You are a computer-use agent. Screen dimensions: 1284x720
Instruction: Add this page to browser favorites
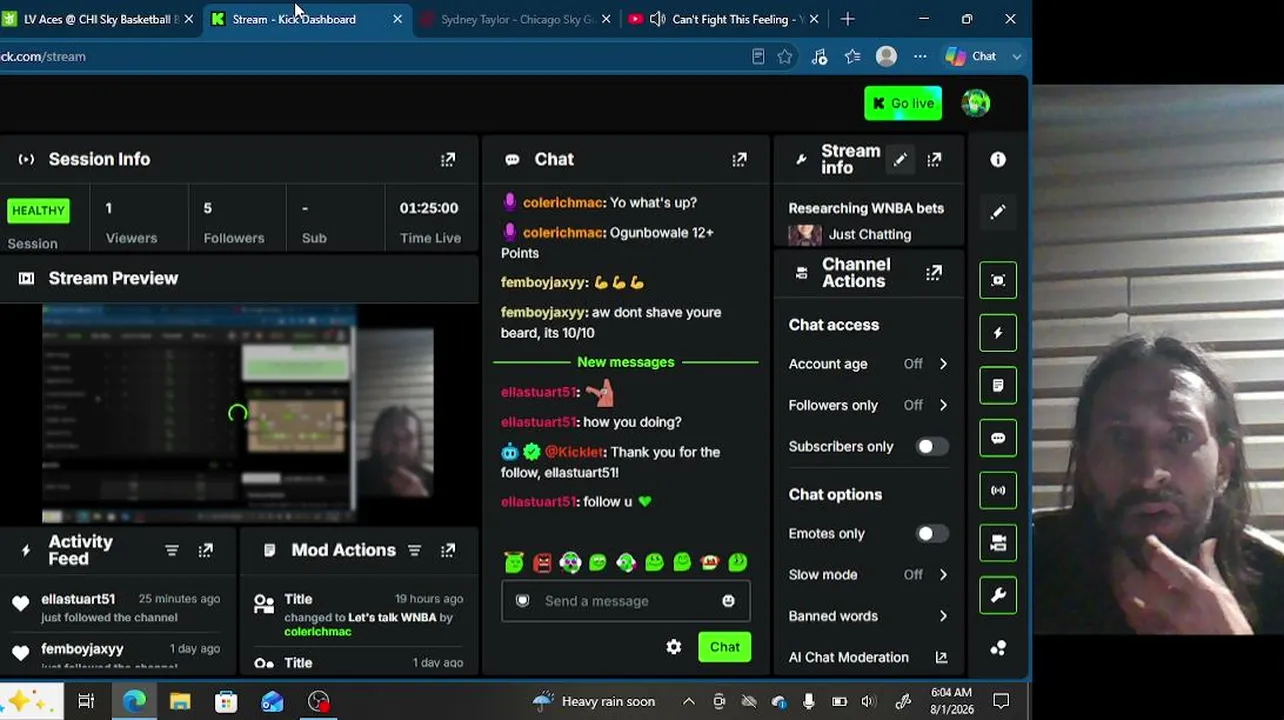[x=785, y=57]
